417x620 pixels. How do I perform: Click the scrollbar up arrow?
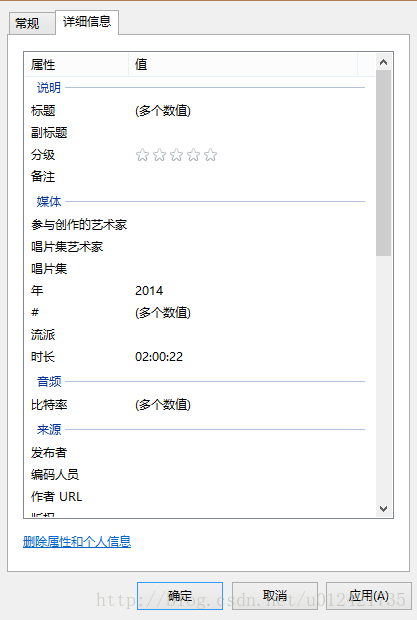383,62
